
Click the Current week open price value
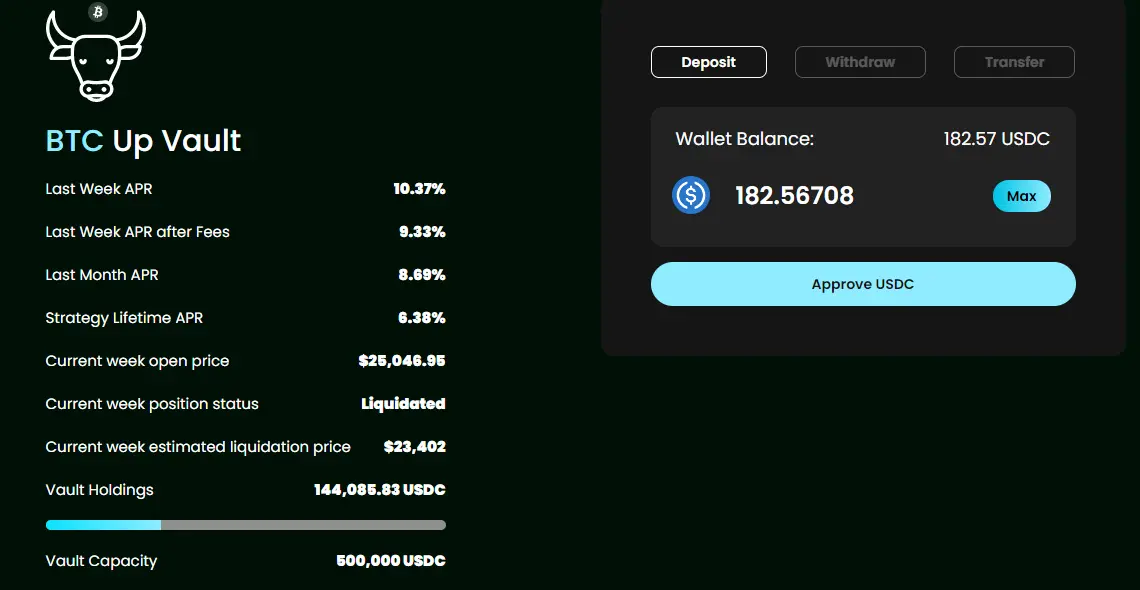click(x=402, y=361)
